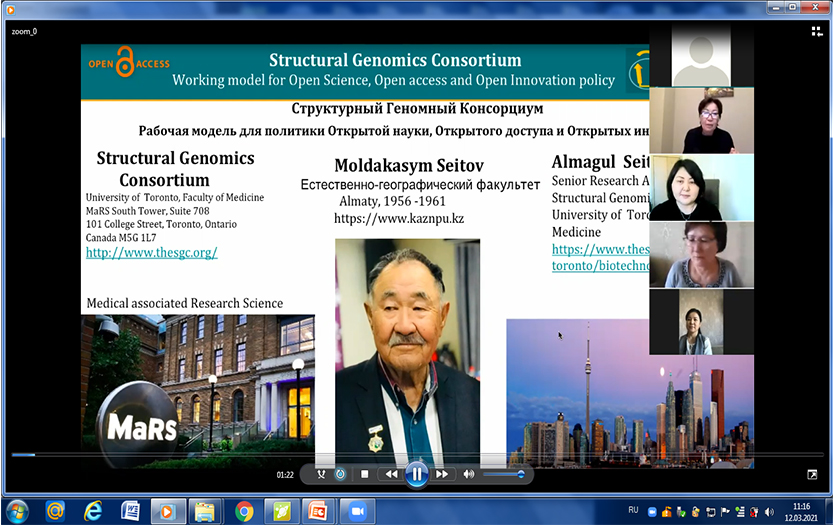Open system volume tray icon

(x=769, y=512)
